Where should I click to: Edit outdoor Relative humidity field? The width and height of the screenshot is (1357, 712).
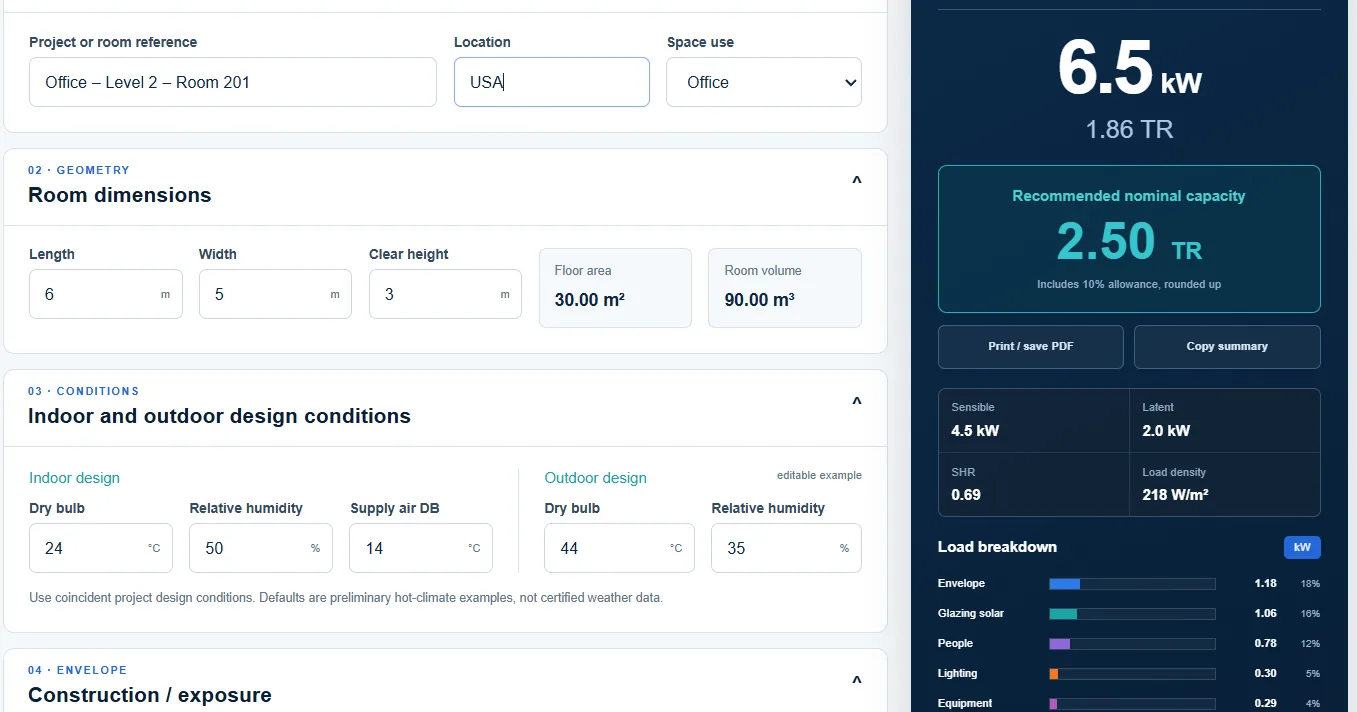(x=786, y=548)
